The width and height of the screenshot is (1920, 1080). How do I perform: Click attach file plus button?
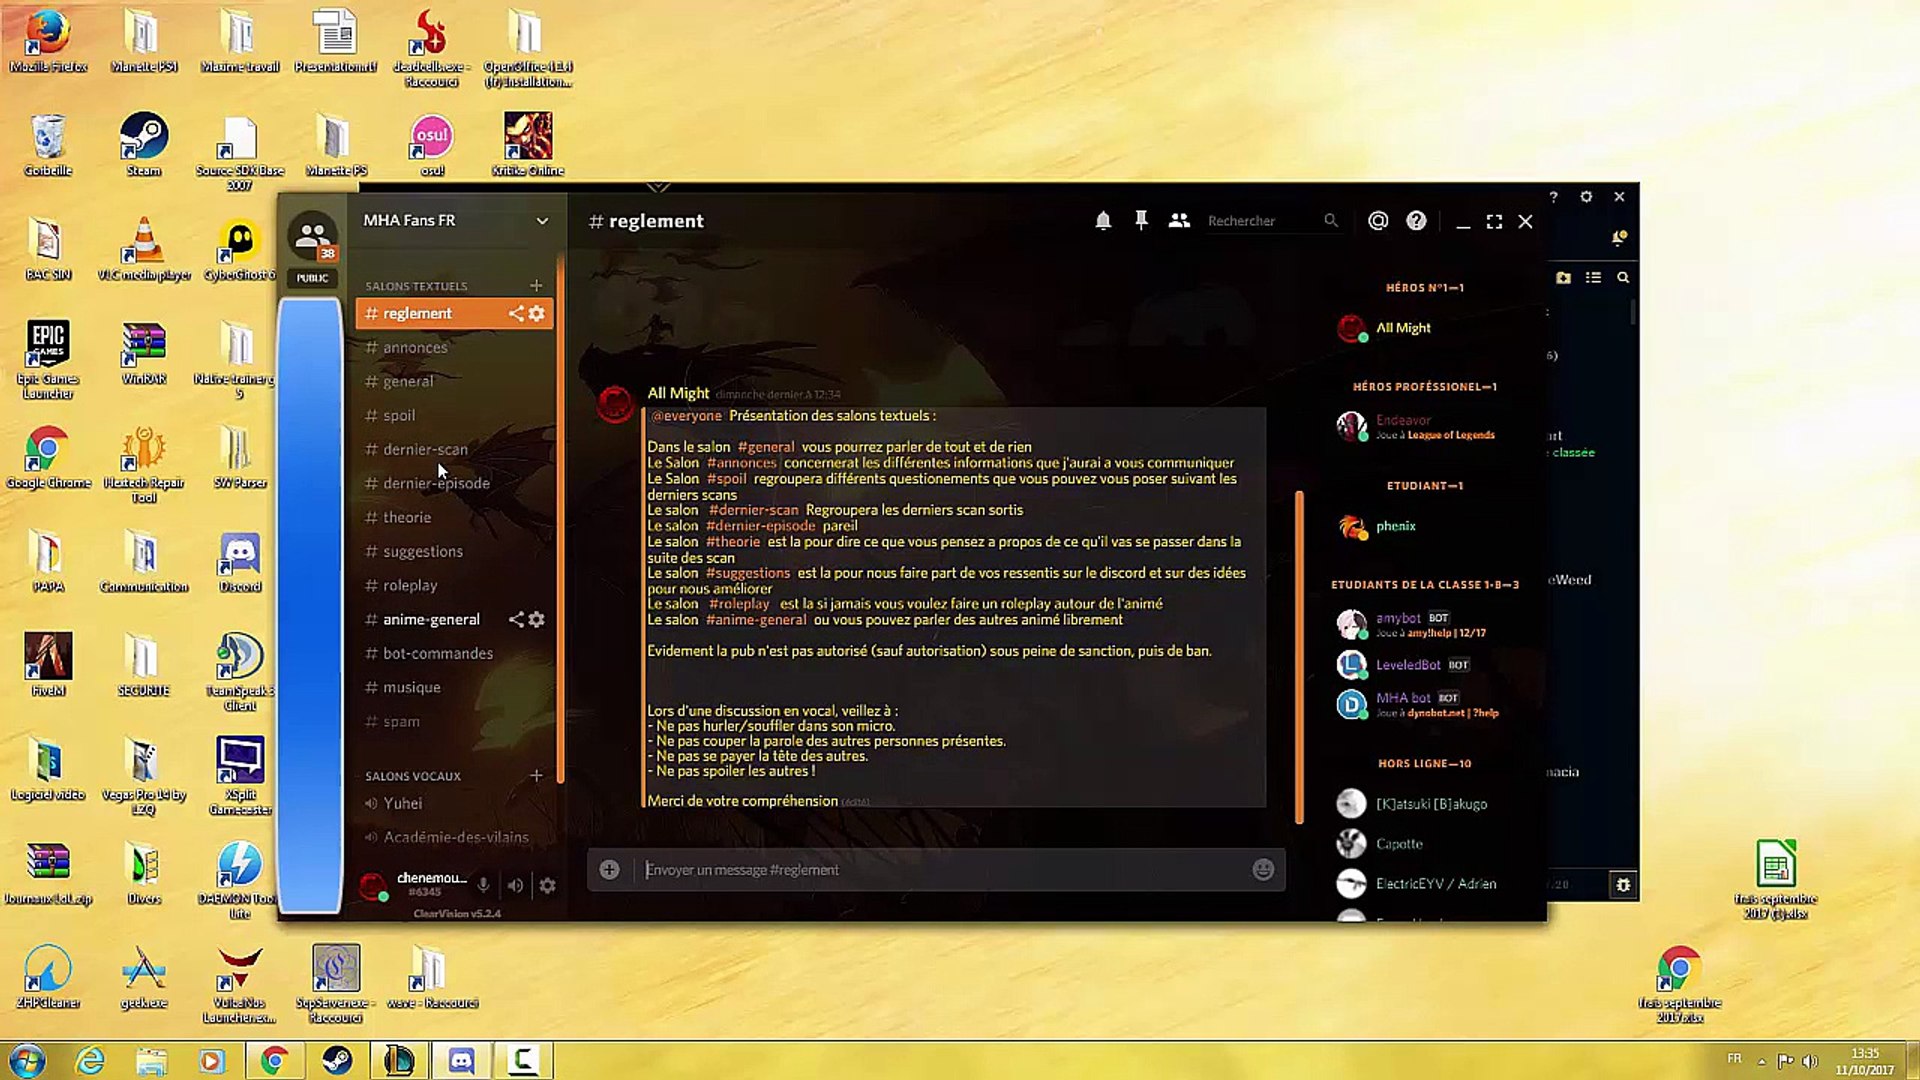pyautogui.click(x=609, y=870)
